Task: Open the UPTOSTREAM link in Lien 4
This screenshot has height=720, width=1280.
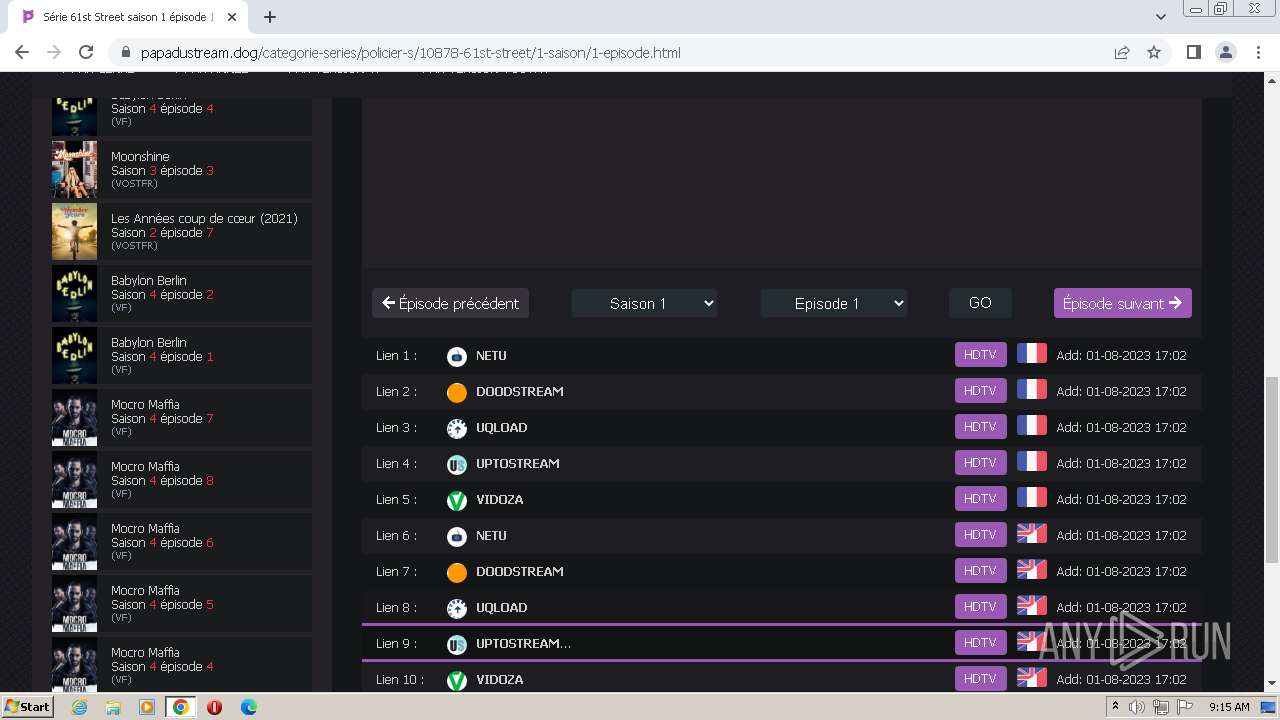Action: pyautogui.click(x=518, y=464)
